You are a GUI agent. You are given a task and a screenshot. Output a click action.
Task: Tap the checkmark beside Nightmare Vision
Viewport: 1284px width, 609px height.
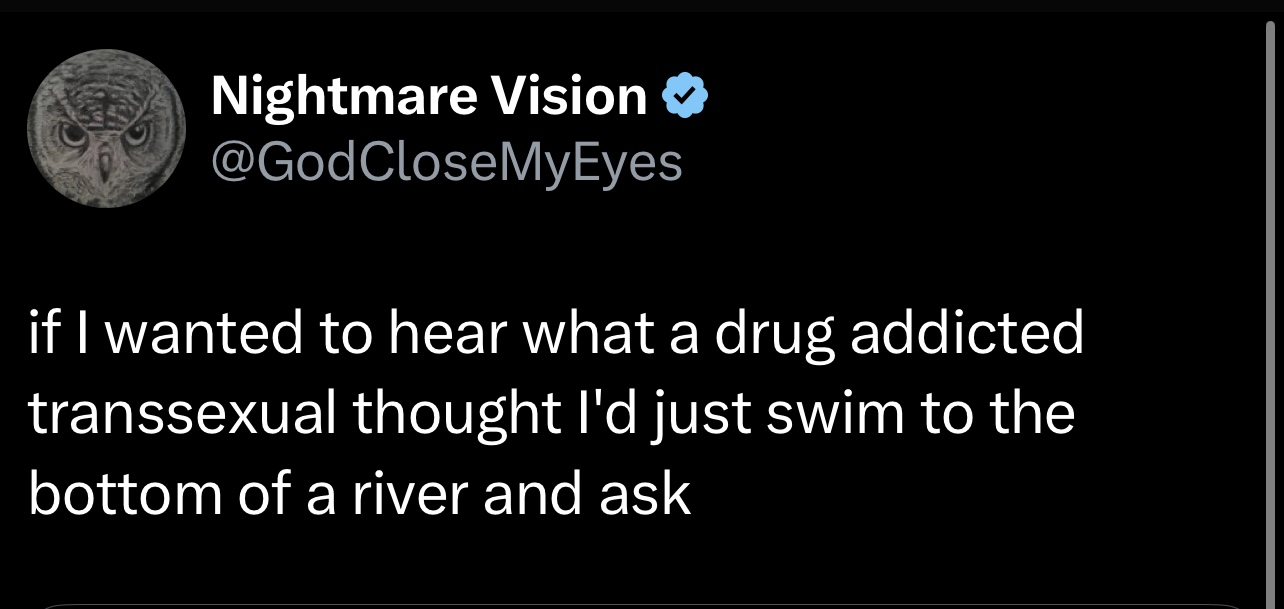point(686,96)
